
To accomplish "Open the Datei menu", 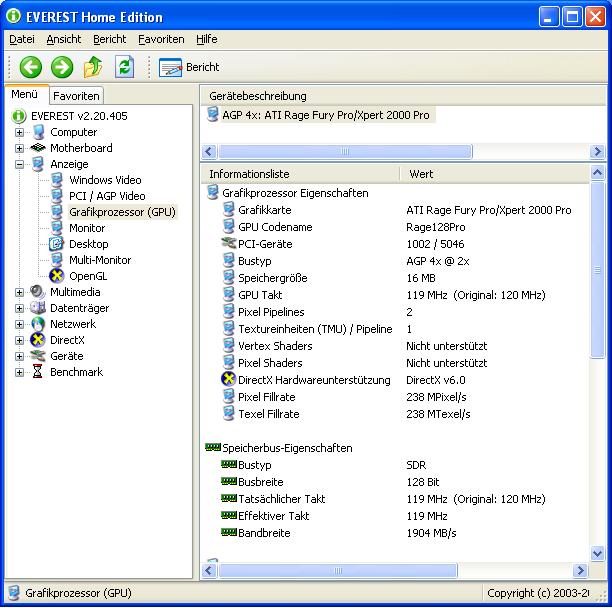I will point(21,39).
